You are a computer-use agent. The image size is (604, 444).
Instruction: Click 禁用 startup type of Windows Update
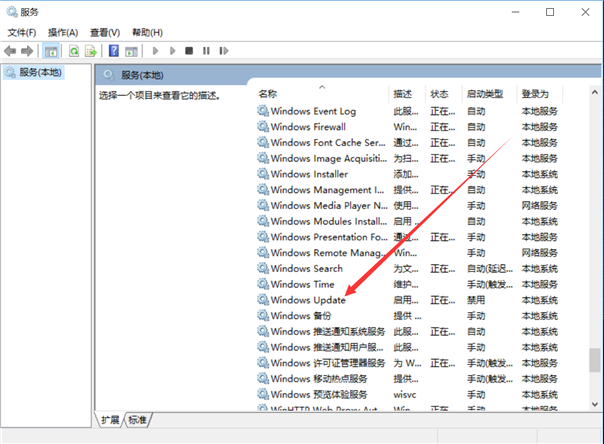[476, 300]
